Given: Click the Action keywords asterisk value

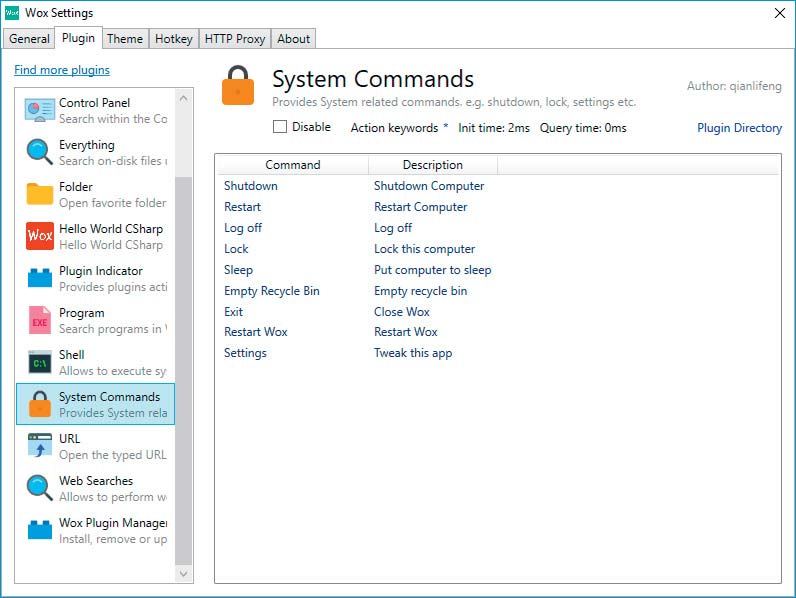Looking at the screenshot, I should pyautogui.click(x=446, y=126).
